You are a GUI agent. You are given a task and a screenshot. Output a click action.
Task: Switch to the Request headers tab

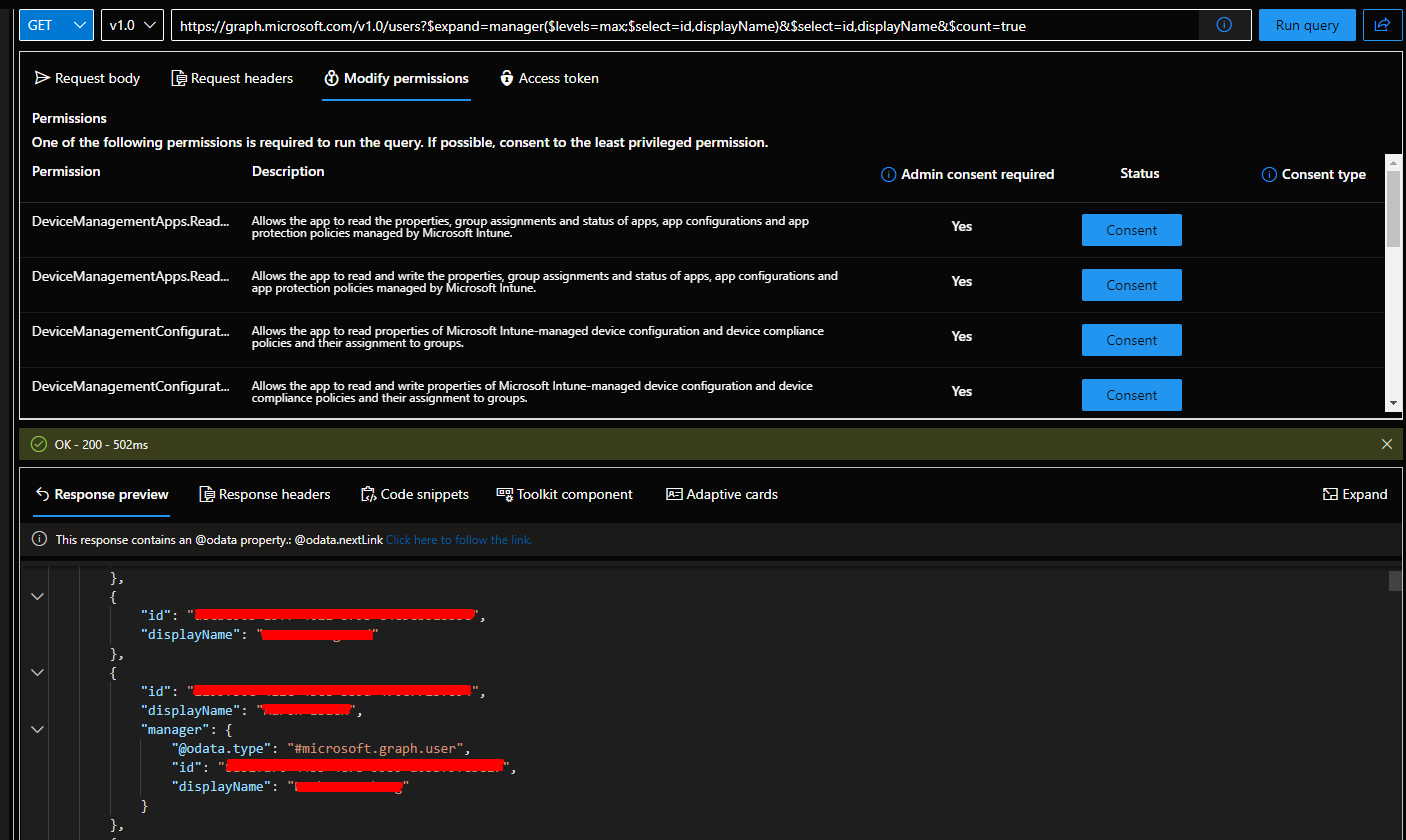[x=232, y=78]
